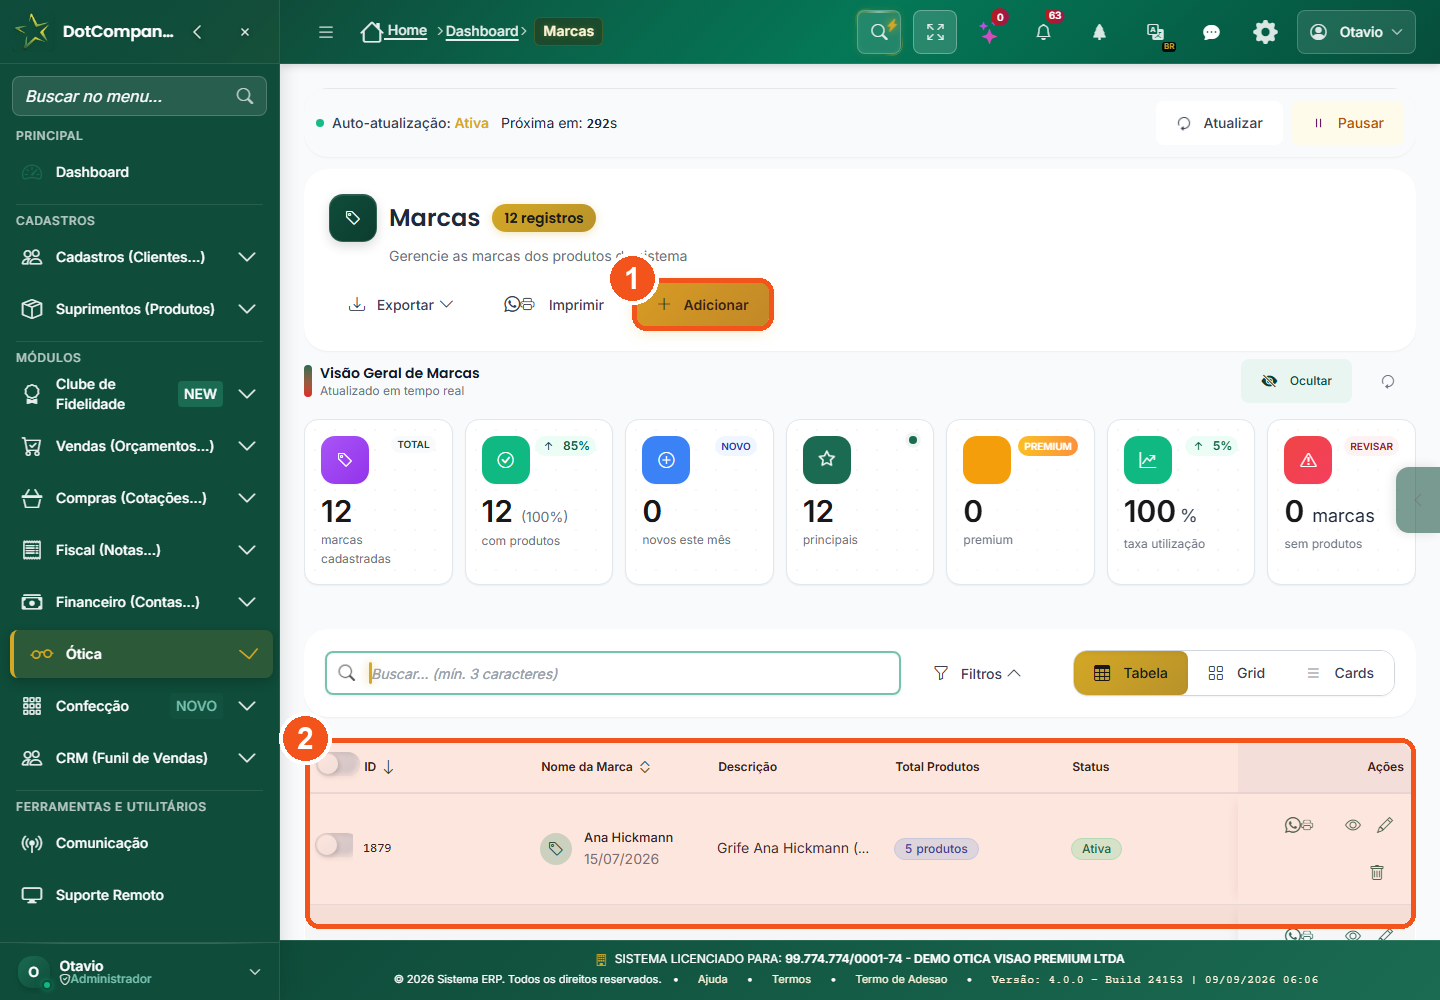Viewport: 1440px width, 1000px height.
Task: Collapse sidebar with the left arrow
Action: coord(198,32)
